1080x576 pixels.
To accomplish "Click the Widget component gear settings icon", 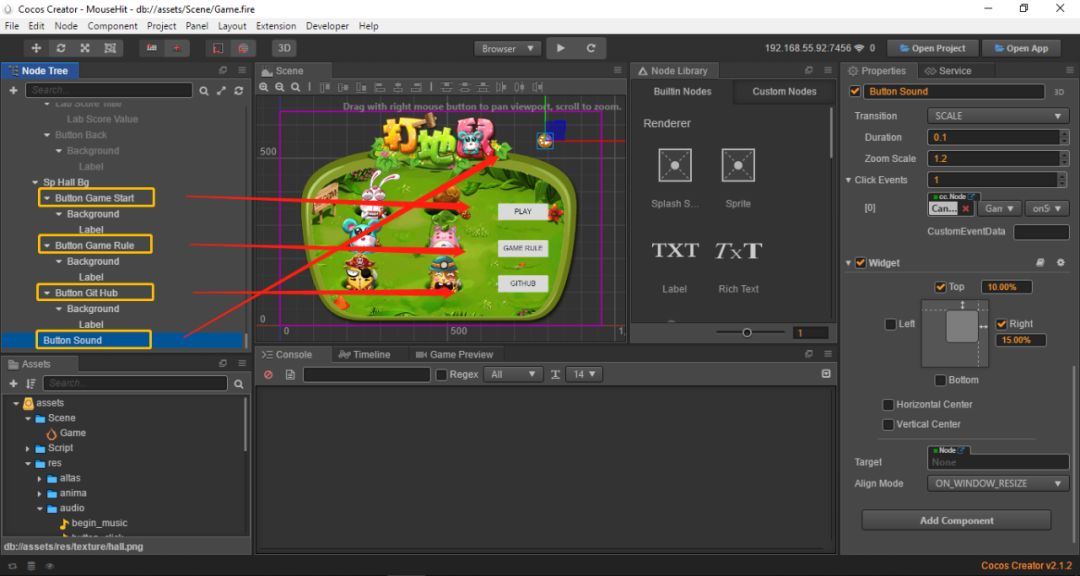I will tap(1061, 263).
